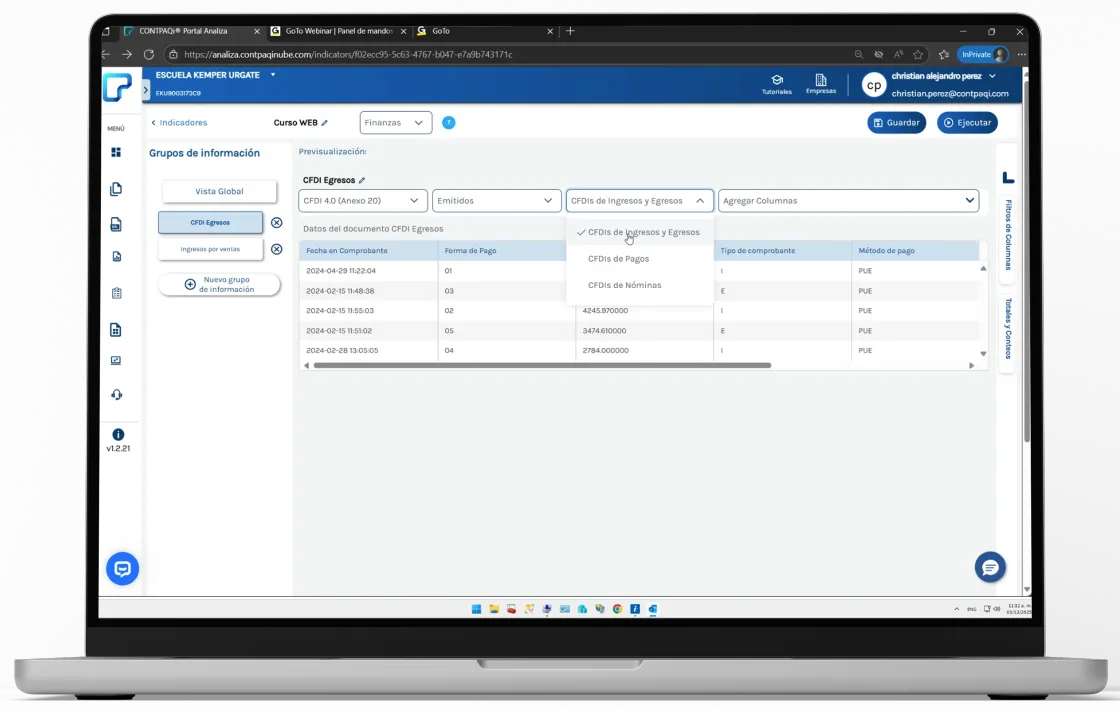Open the Filtros de Columnas side panel

pyautogui.click(x=1008, y=235)
